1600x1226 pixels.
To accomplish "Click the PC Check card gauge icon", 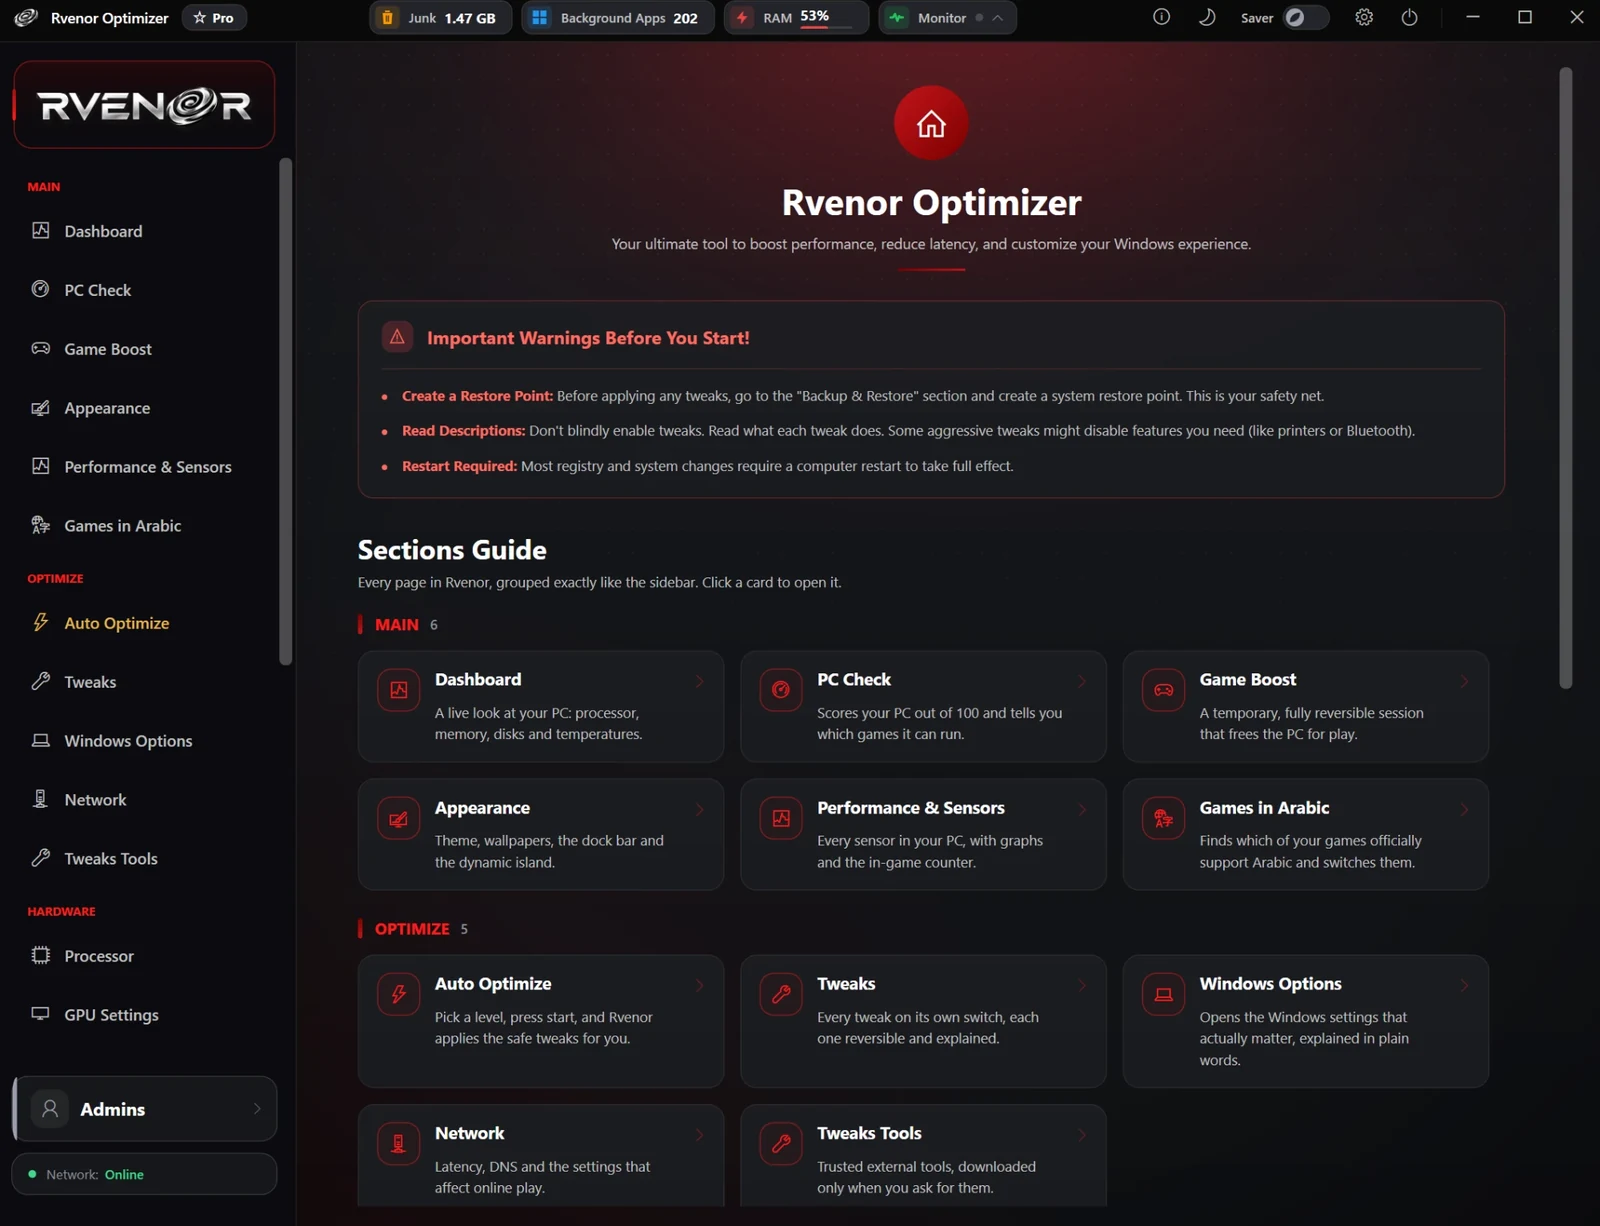I will coord(781,690).
